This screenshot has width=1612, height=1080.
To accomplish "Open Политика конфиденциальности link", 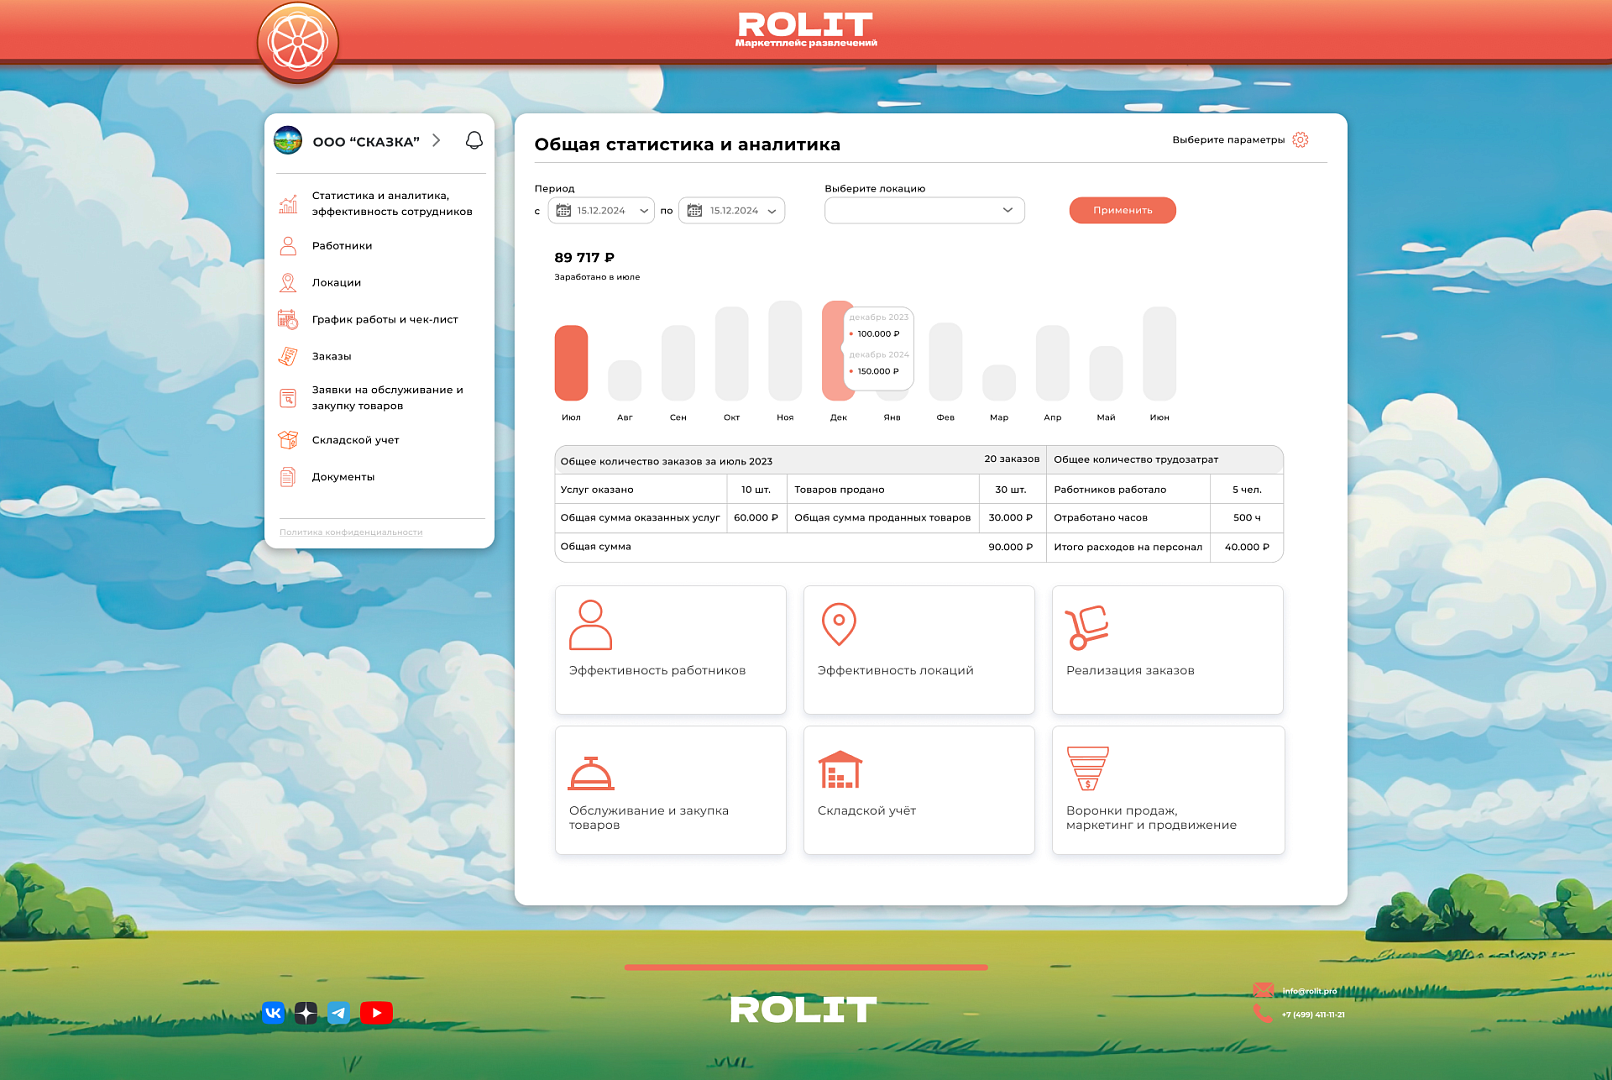I will (x=351, y=532).
